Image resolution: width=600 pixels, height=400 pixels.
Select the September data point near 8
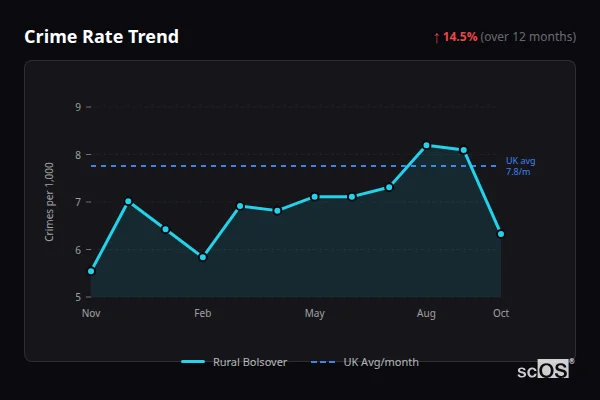[463, 150]
